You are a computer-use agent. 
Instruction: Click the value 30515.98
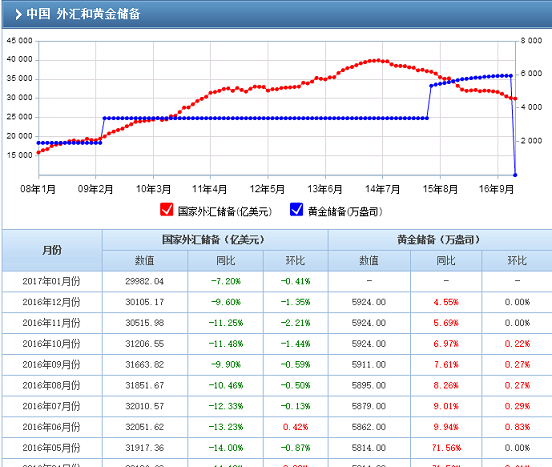click(145, 323)
